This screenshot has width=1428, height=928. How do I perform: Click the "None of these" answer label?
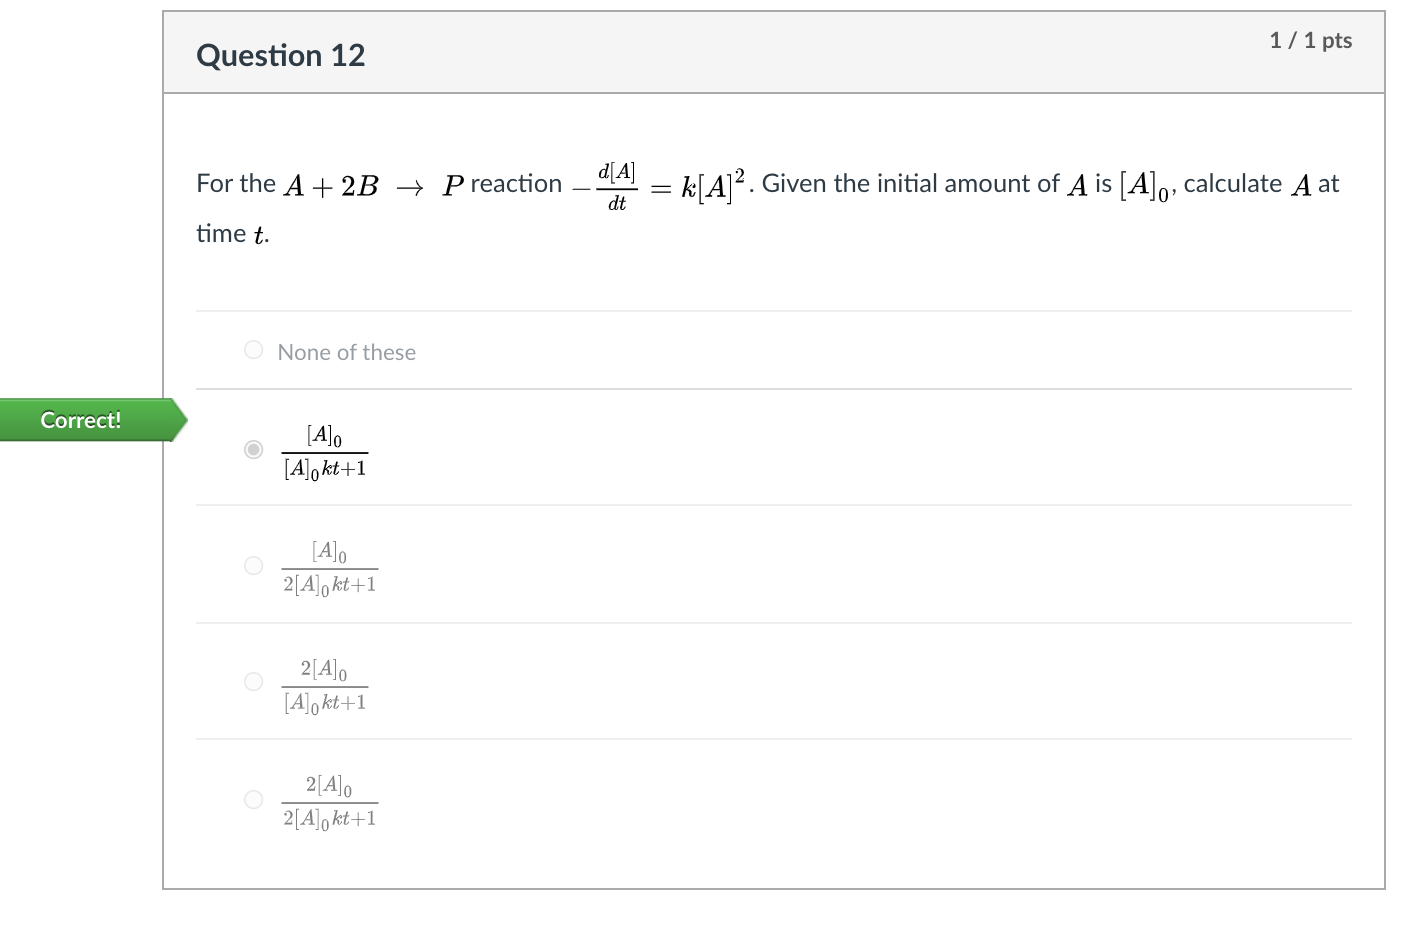347,352
